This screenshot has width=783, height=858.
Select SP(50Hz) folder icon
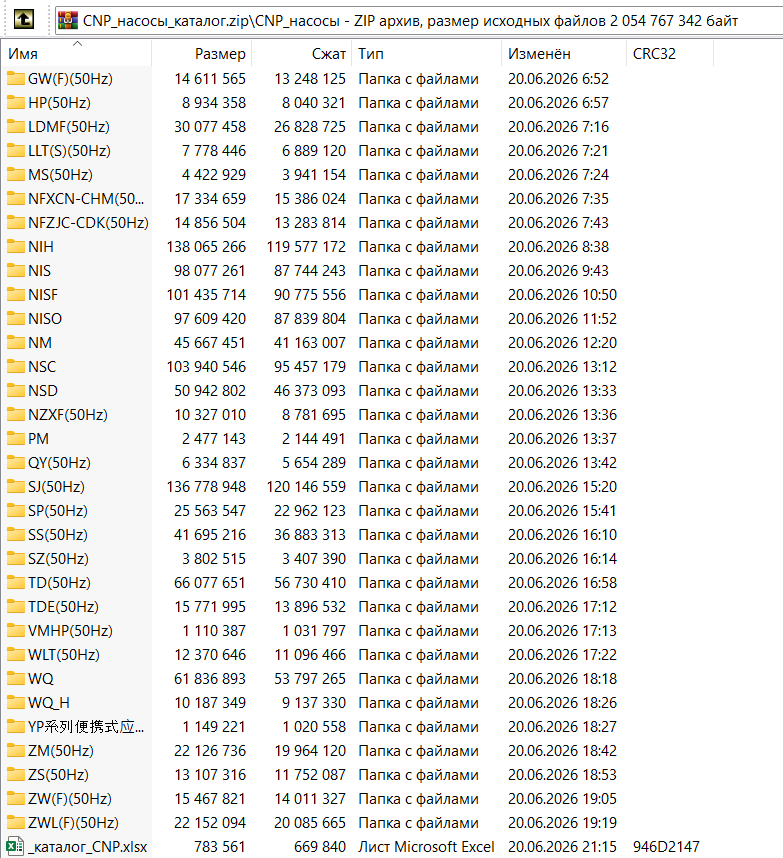(16, 511)
